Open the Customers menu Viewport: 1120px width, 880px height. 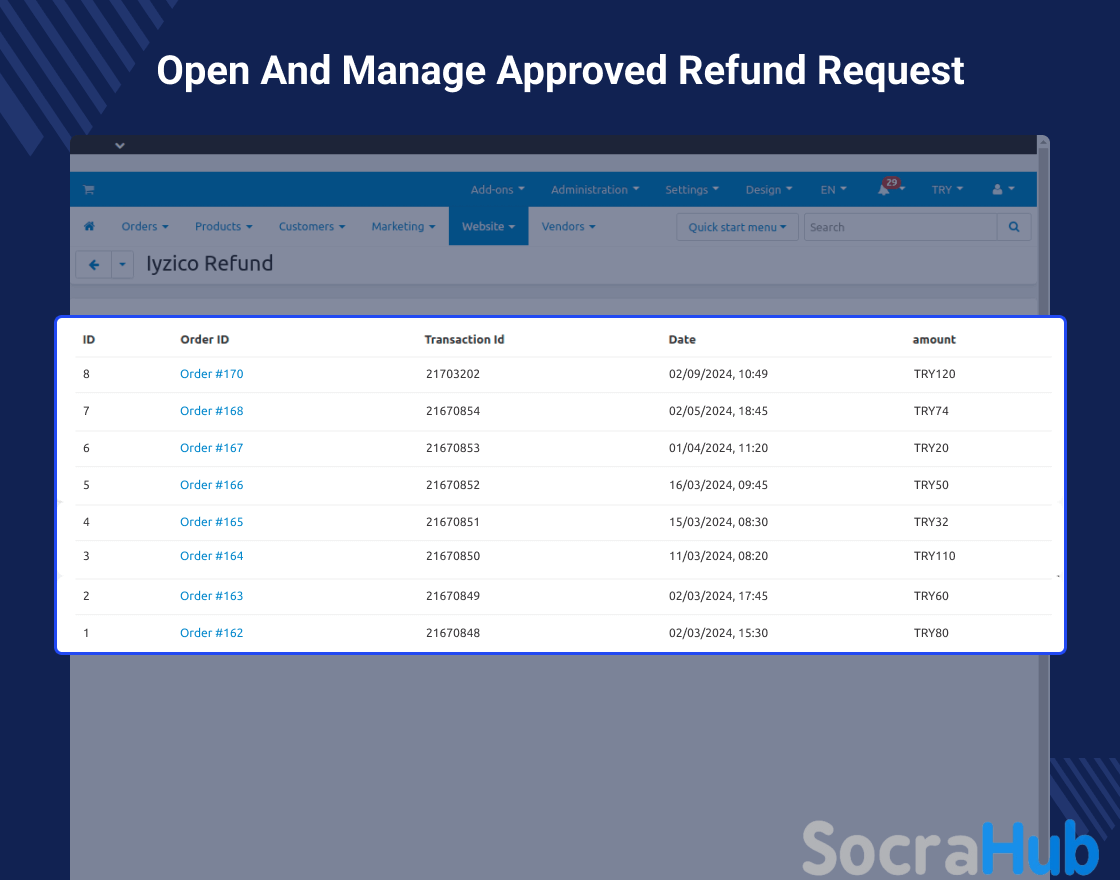point(311,226)
